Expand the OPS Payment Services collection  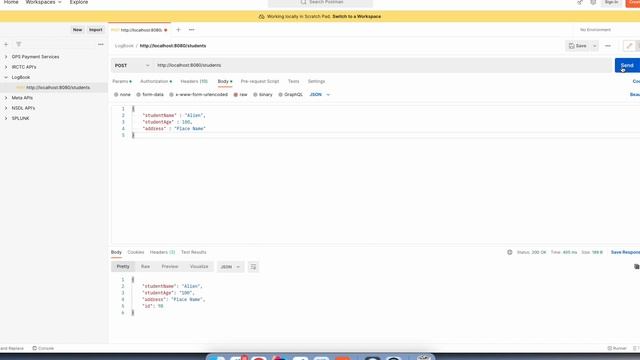(x=6, y=57)
